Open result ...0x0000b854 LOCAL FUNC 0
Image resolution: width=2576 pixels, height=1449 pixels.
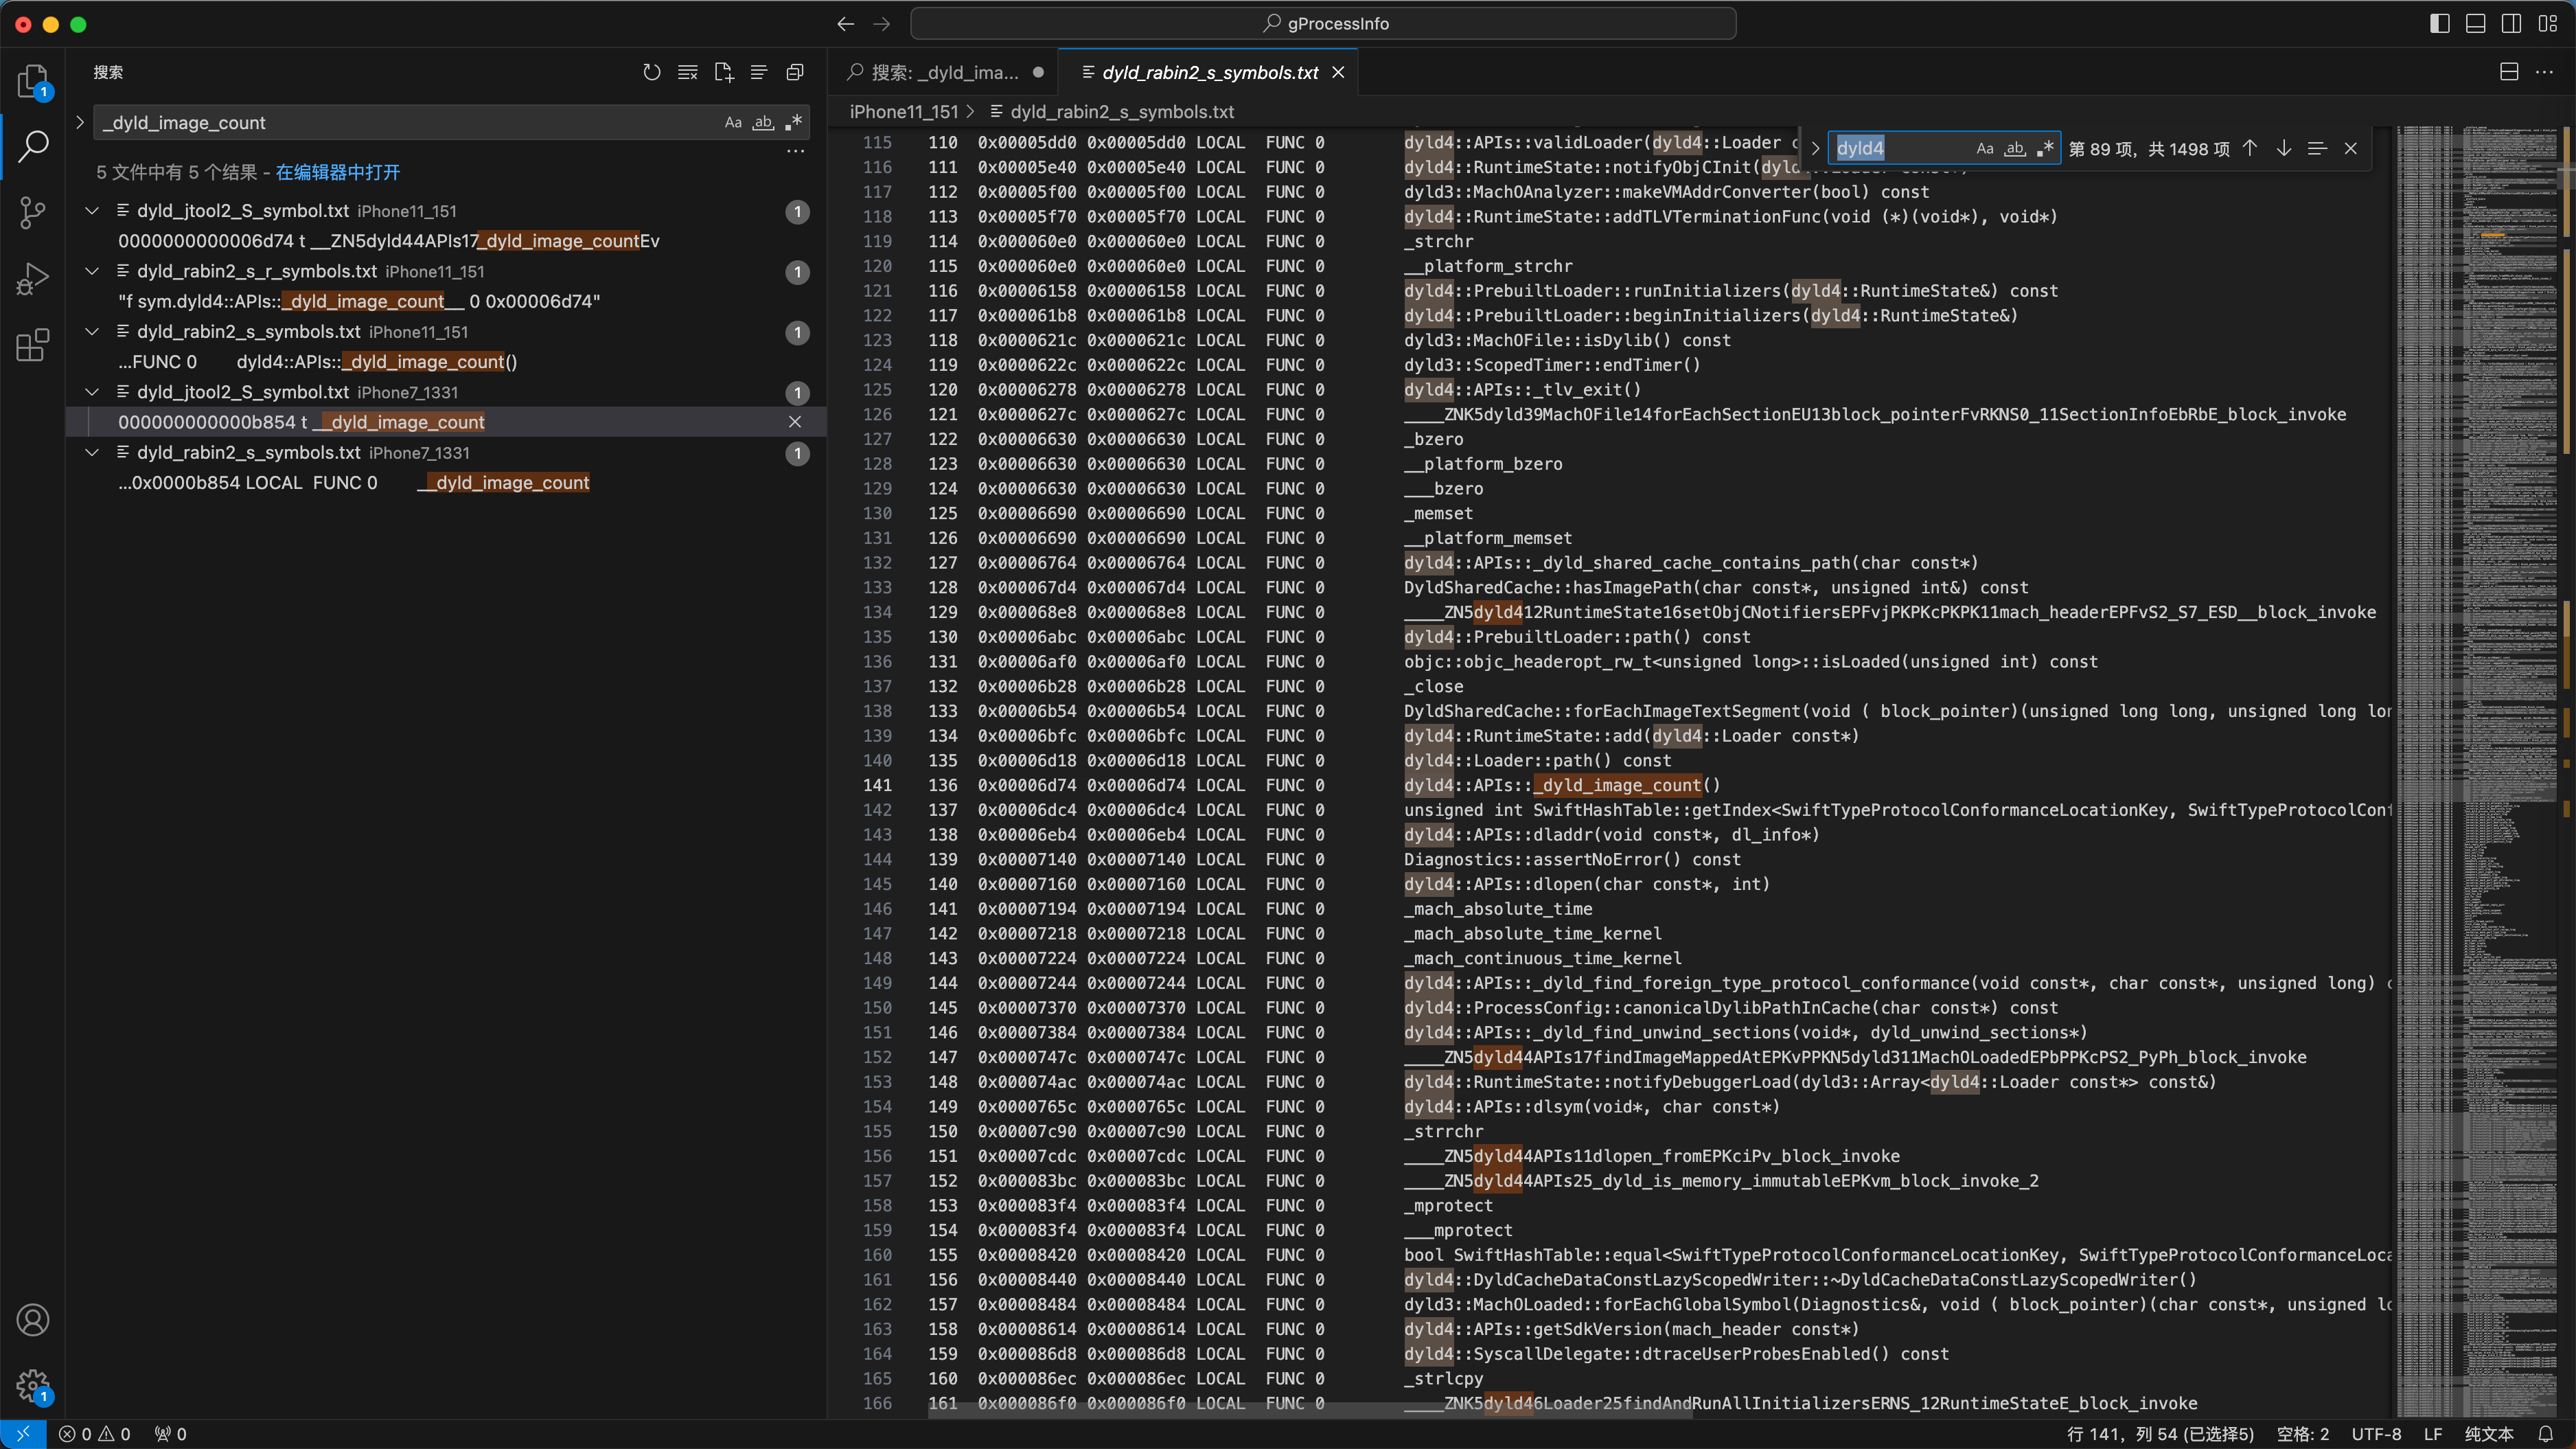click(x=354, y=483)
